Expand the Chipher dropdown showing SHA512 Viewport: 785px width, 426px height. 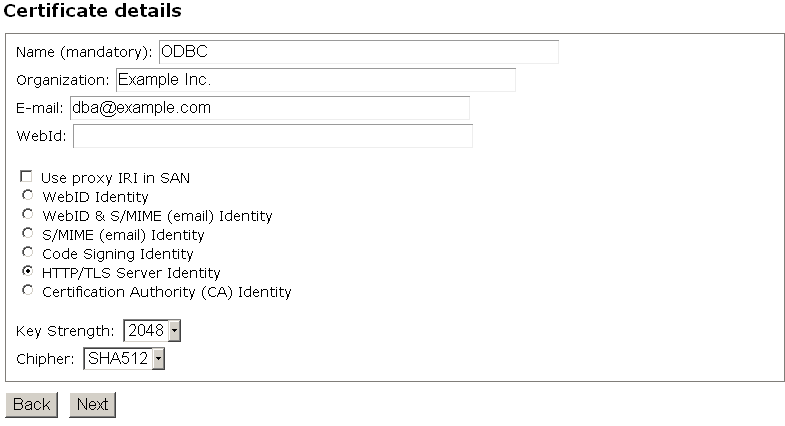pyautogui.click(x=124, y=358)
